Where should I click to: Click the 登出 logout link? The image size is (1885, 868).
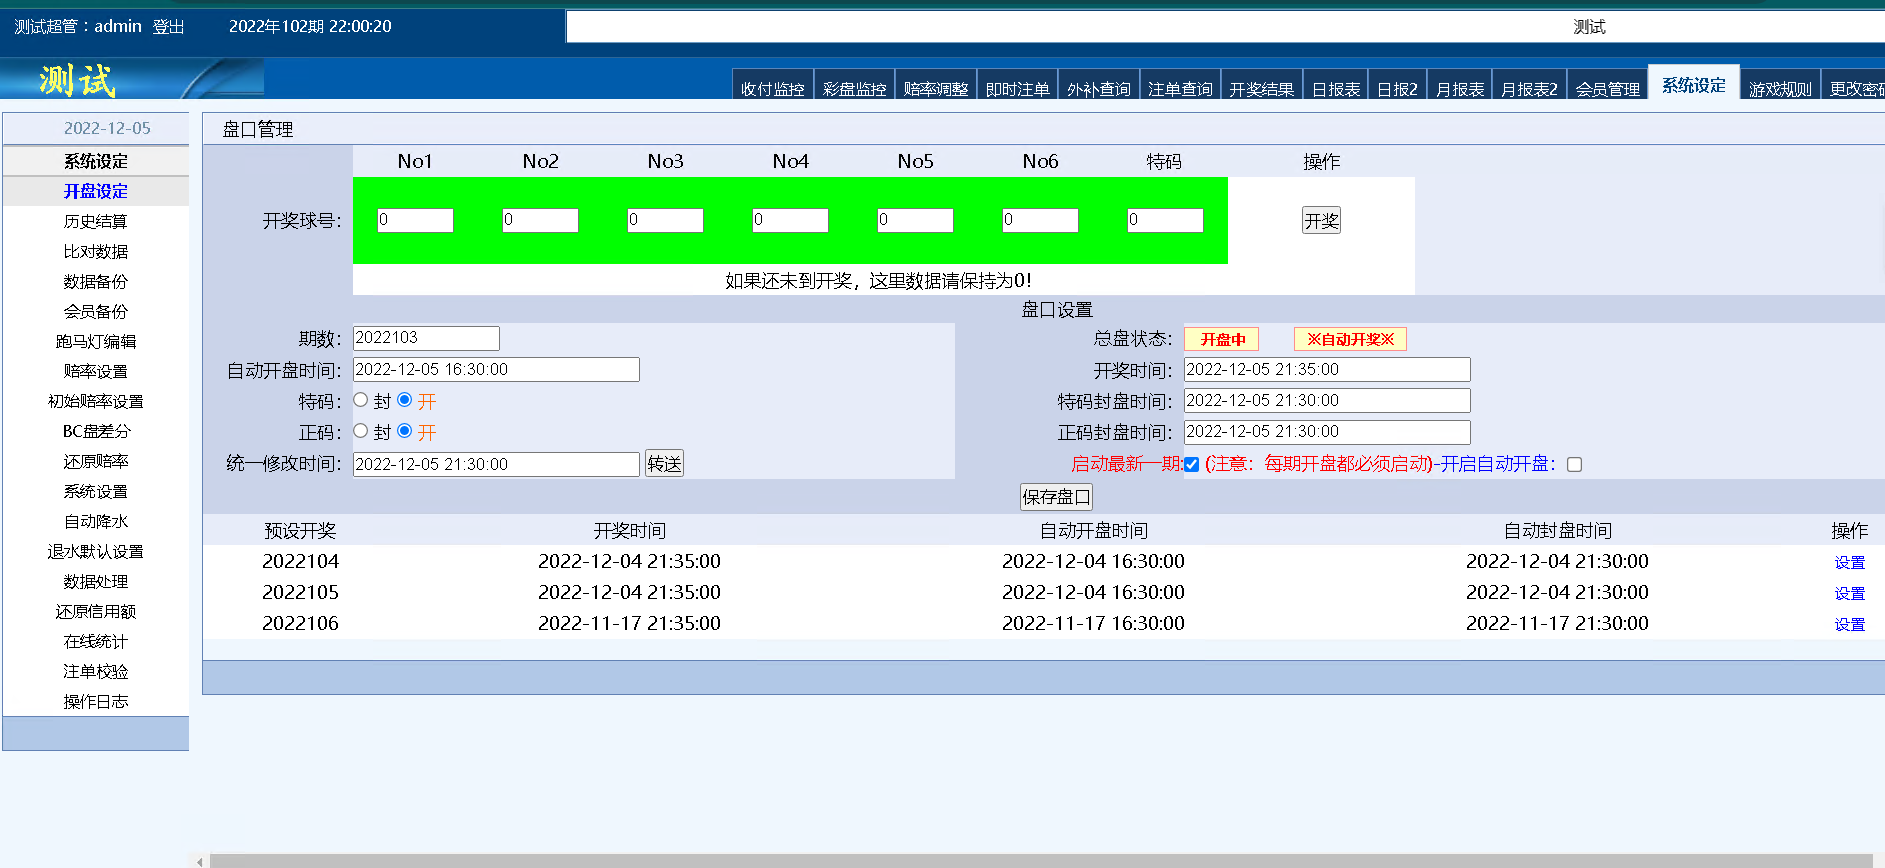pyautogui.click(x=168, y=27)
